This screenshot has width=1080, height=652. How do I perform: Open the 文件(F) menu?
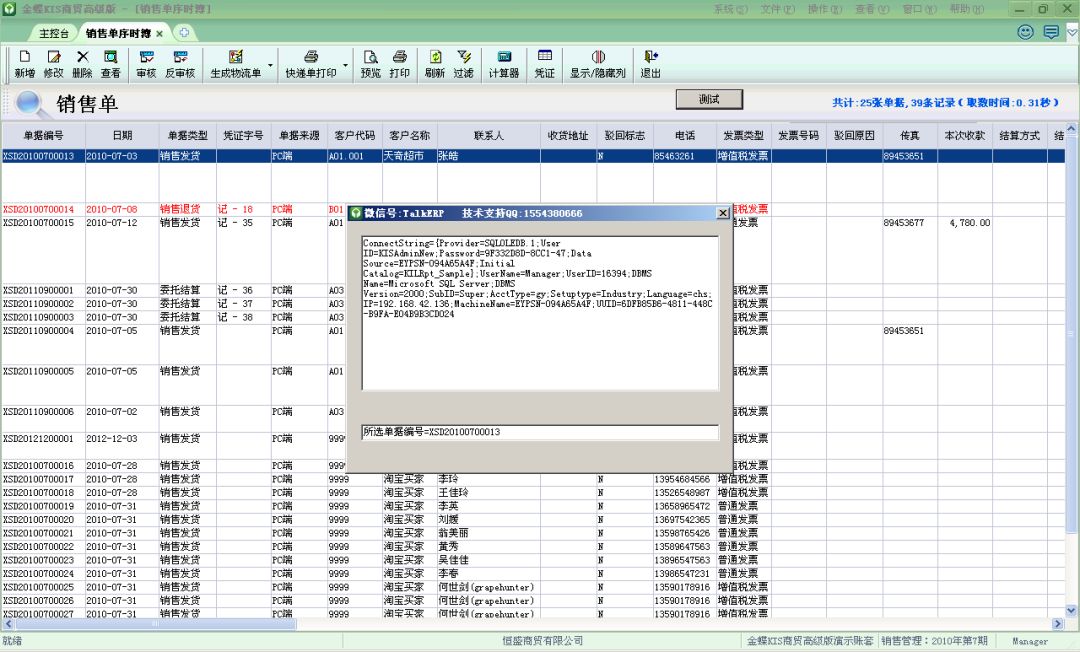click(x=778, y=9)
